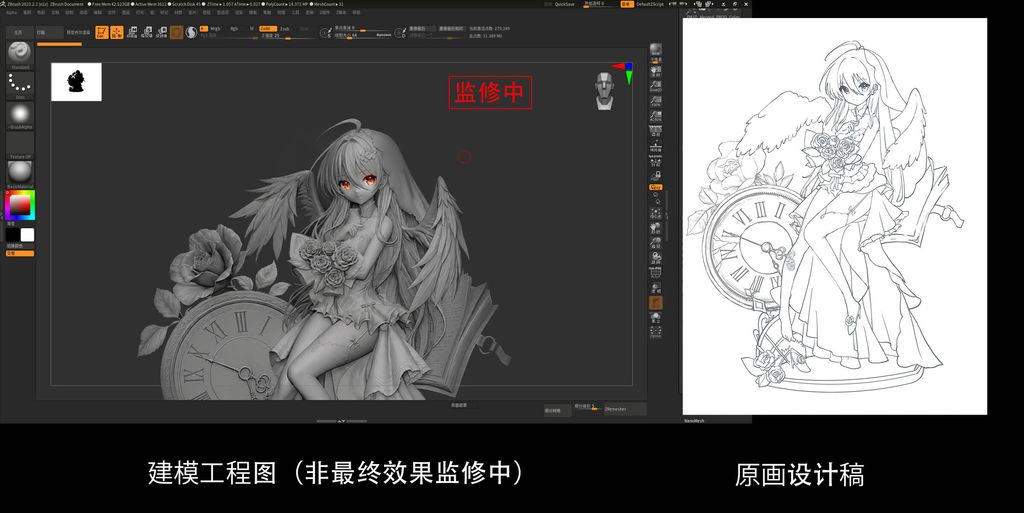Click the camera head navigation figure
Viewport: 1024px width, 513px height.
pos(605,91)
